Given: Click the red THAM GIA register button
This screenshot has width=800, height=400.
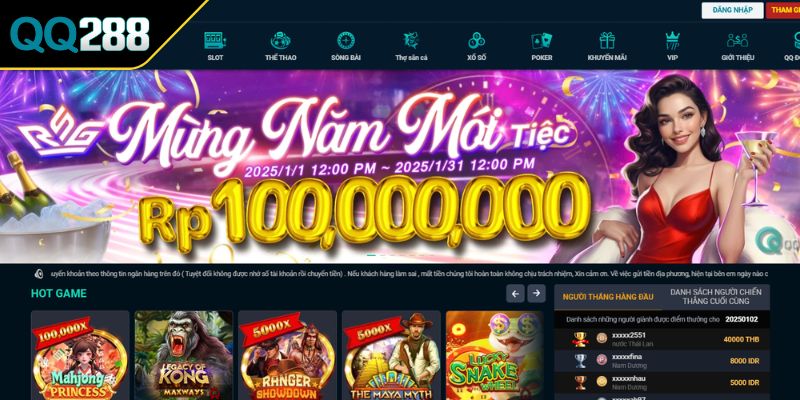Looking at the screenshot, I should pos(783,10).
